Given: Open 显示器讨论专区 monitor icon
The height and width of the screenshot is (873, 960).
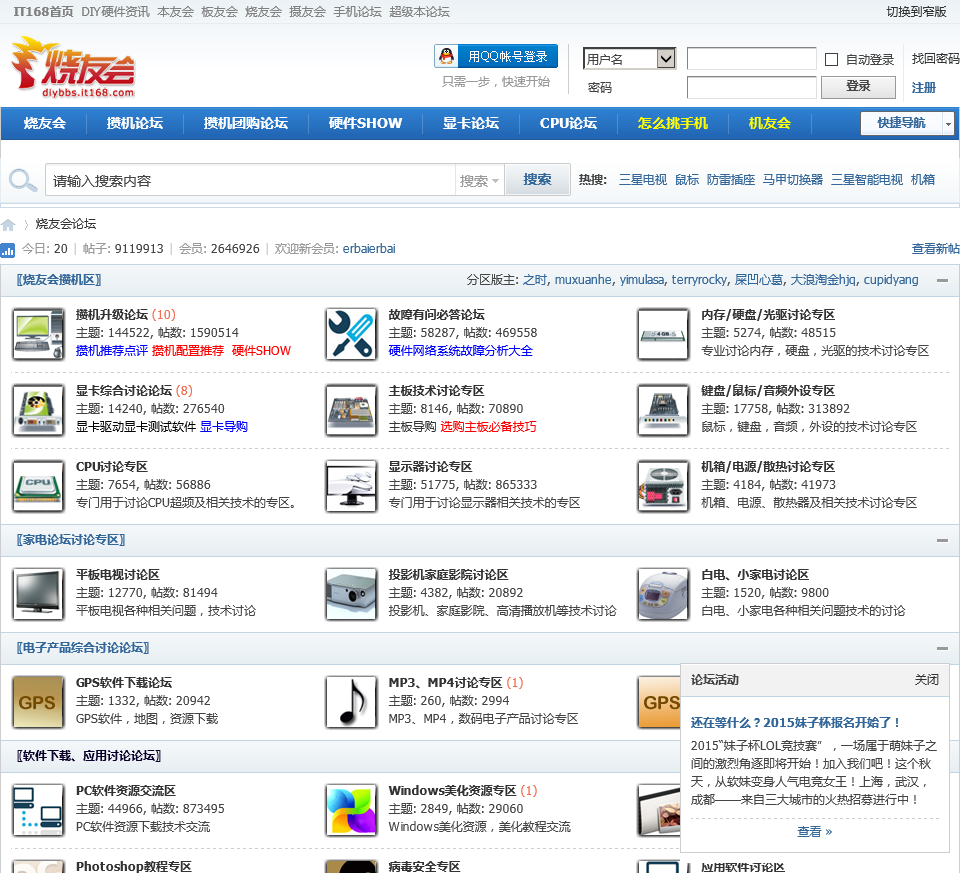Looking at the screenshot, I should [x=351, y=486].
